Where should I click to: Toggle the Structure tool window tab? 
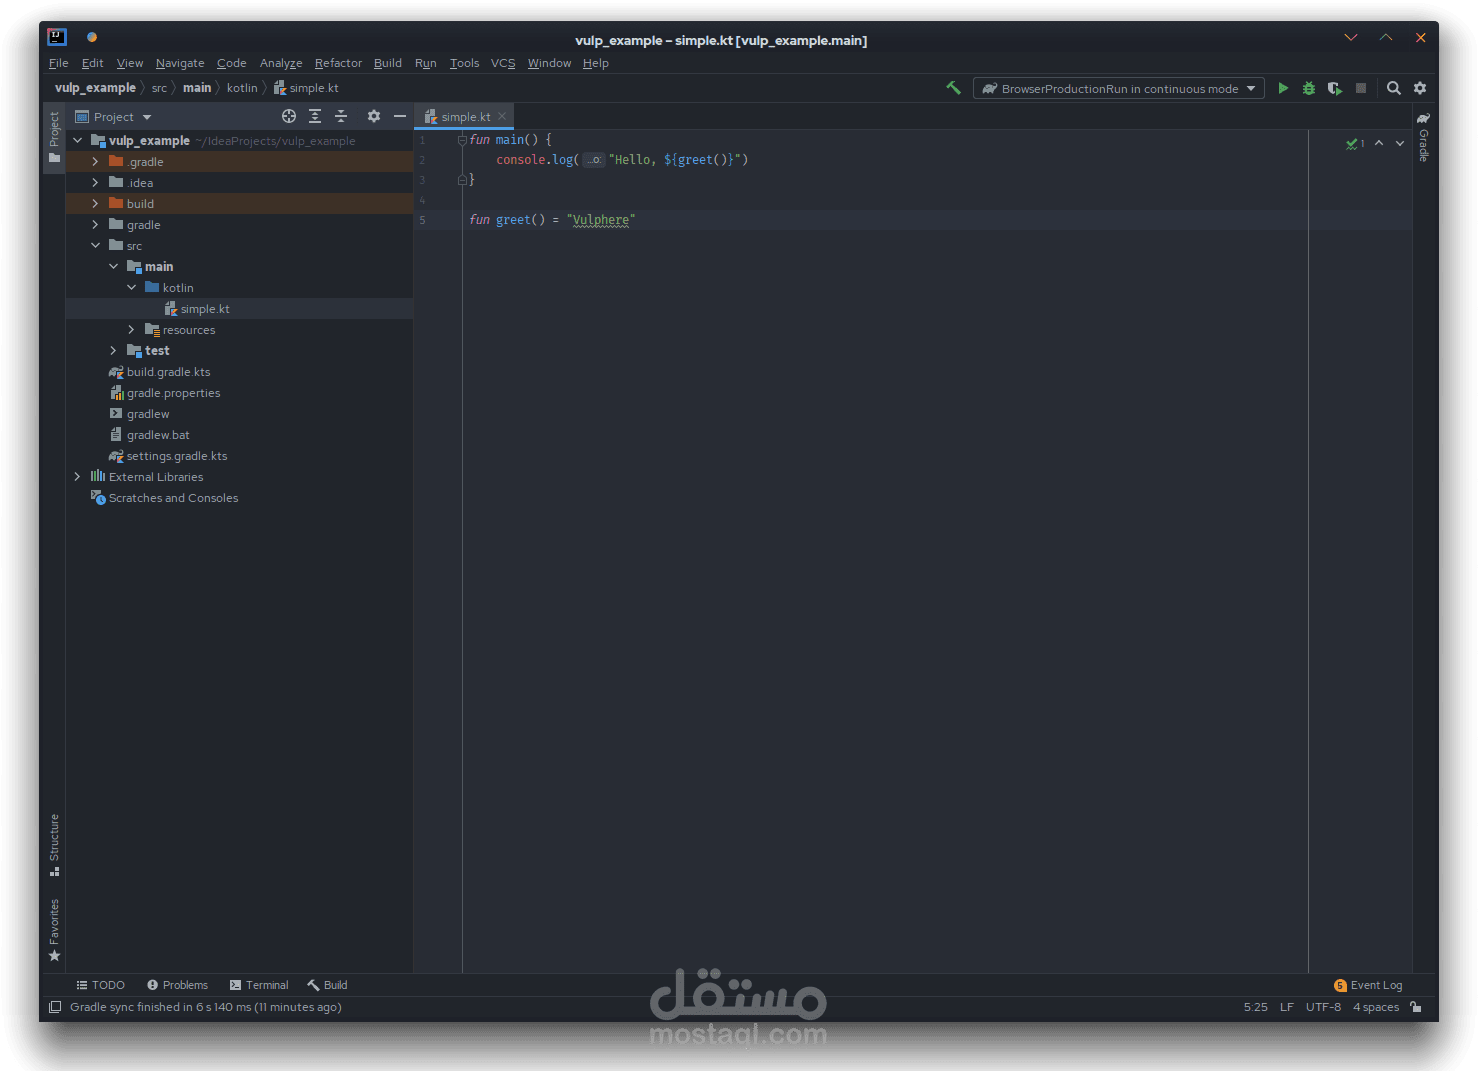[x=54, y=843]
